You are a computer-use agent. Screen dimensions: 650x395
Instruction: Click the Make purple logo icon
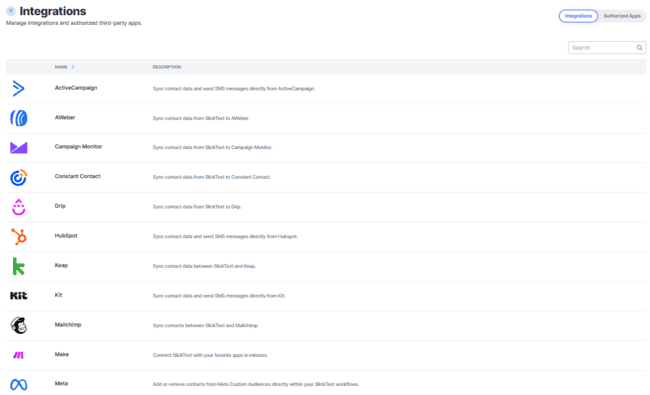coord(19,355)
